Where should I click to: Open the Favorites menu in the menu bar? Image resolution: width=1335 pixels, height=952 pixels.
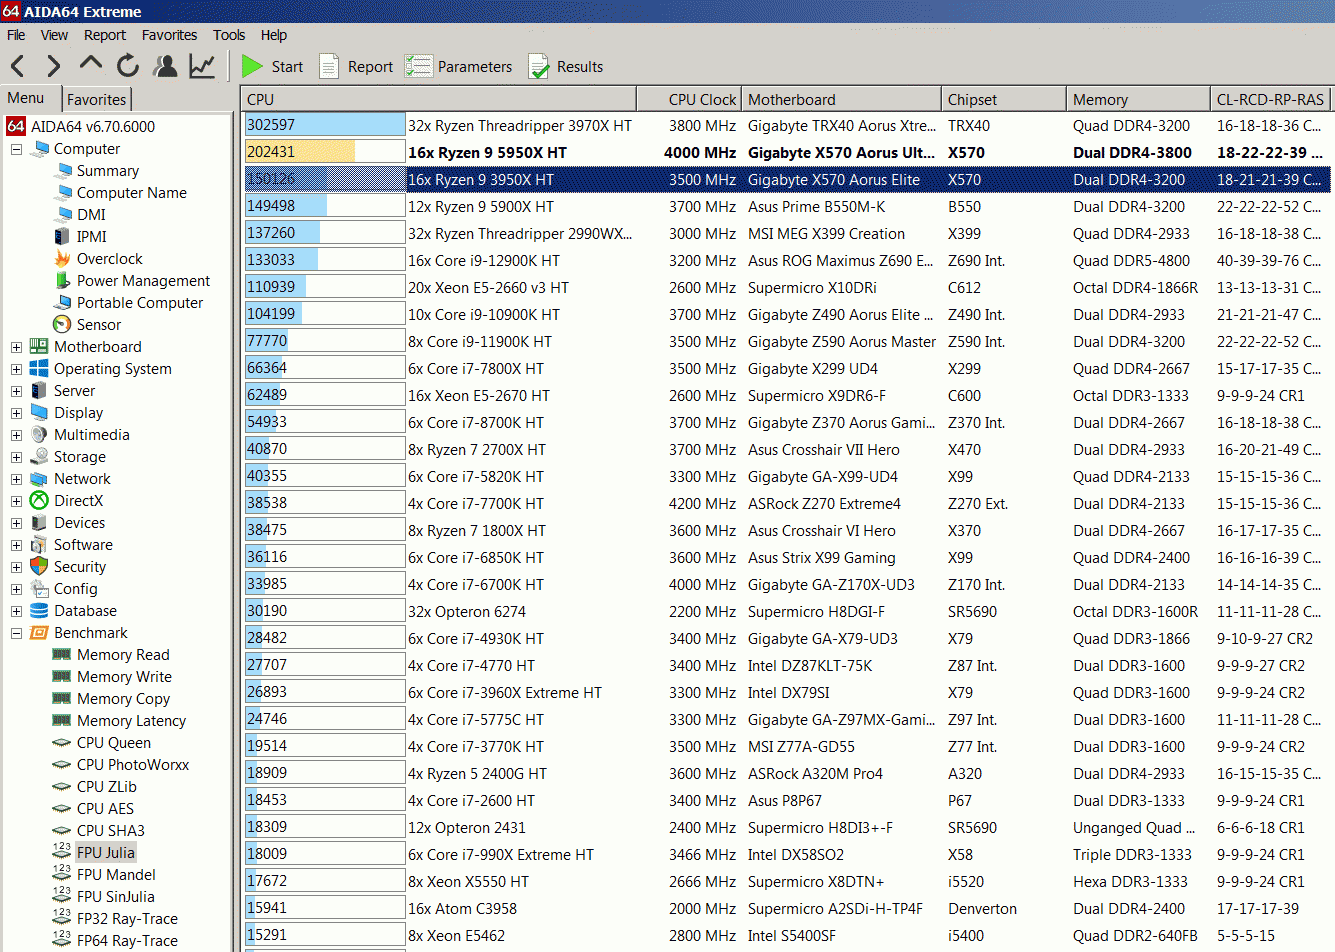pyautogui.click(x=169, y=35)
